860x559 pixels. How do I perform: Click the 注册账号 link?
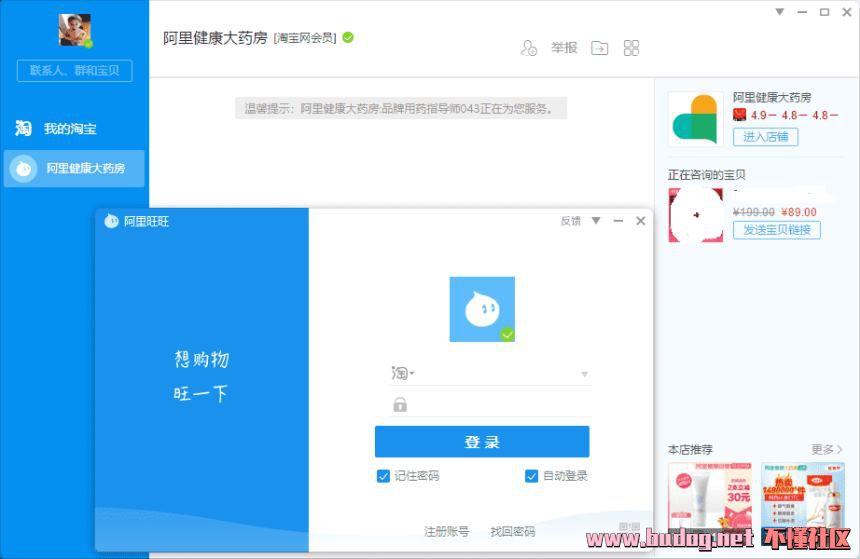[446, 531]
